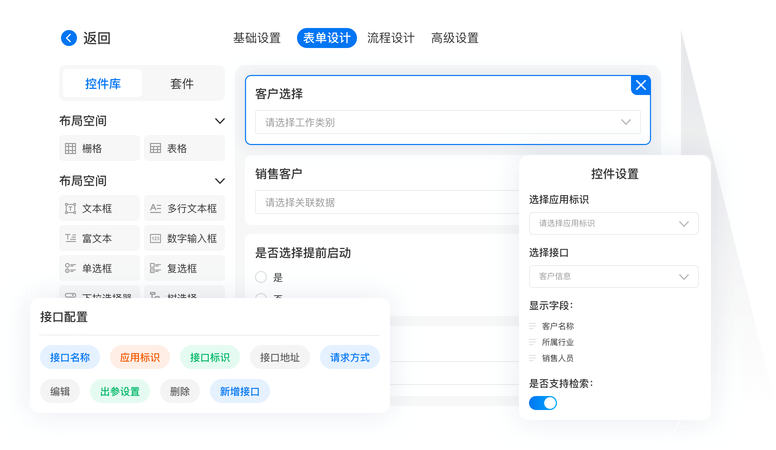Choose the 数字输入框 number input control
Screen dimensions: 776x450
pos(184,239)
